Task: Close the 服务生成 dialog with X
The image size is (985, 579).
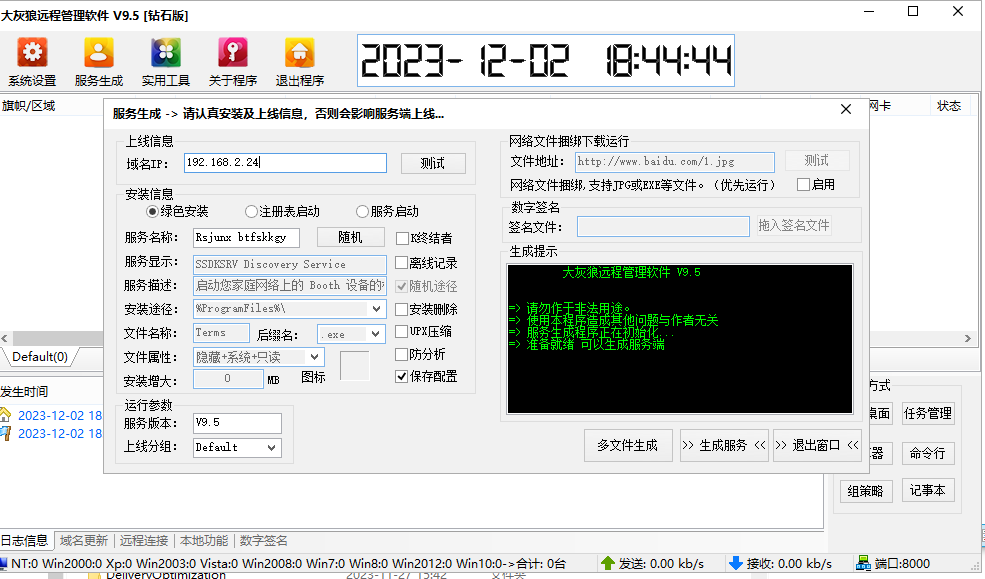Action: tap(846, 109)
